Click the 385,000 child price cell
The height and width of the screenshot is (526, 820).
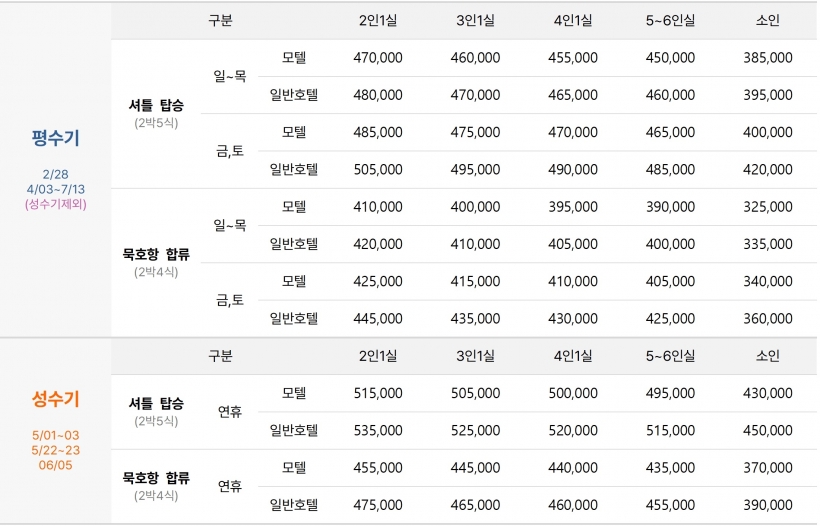[767, 58]
